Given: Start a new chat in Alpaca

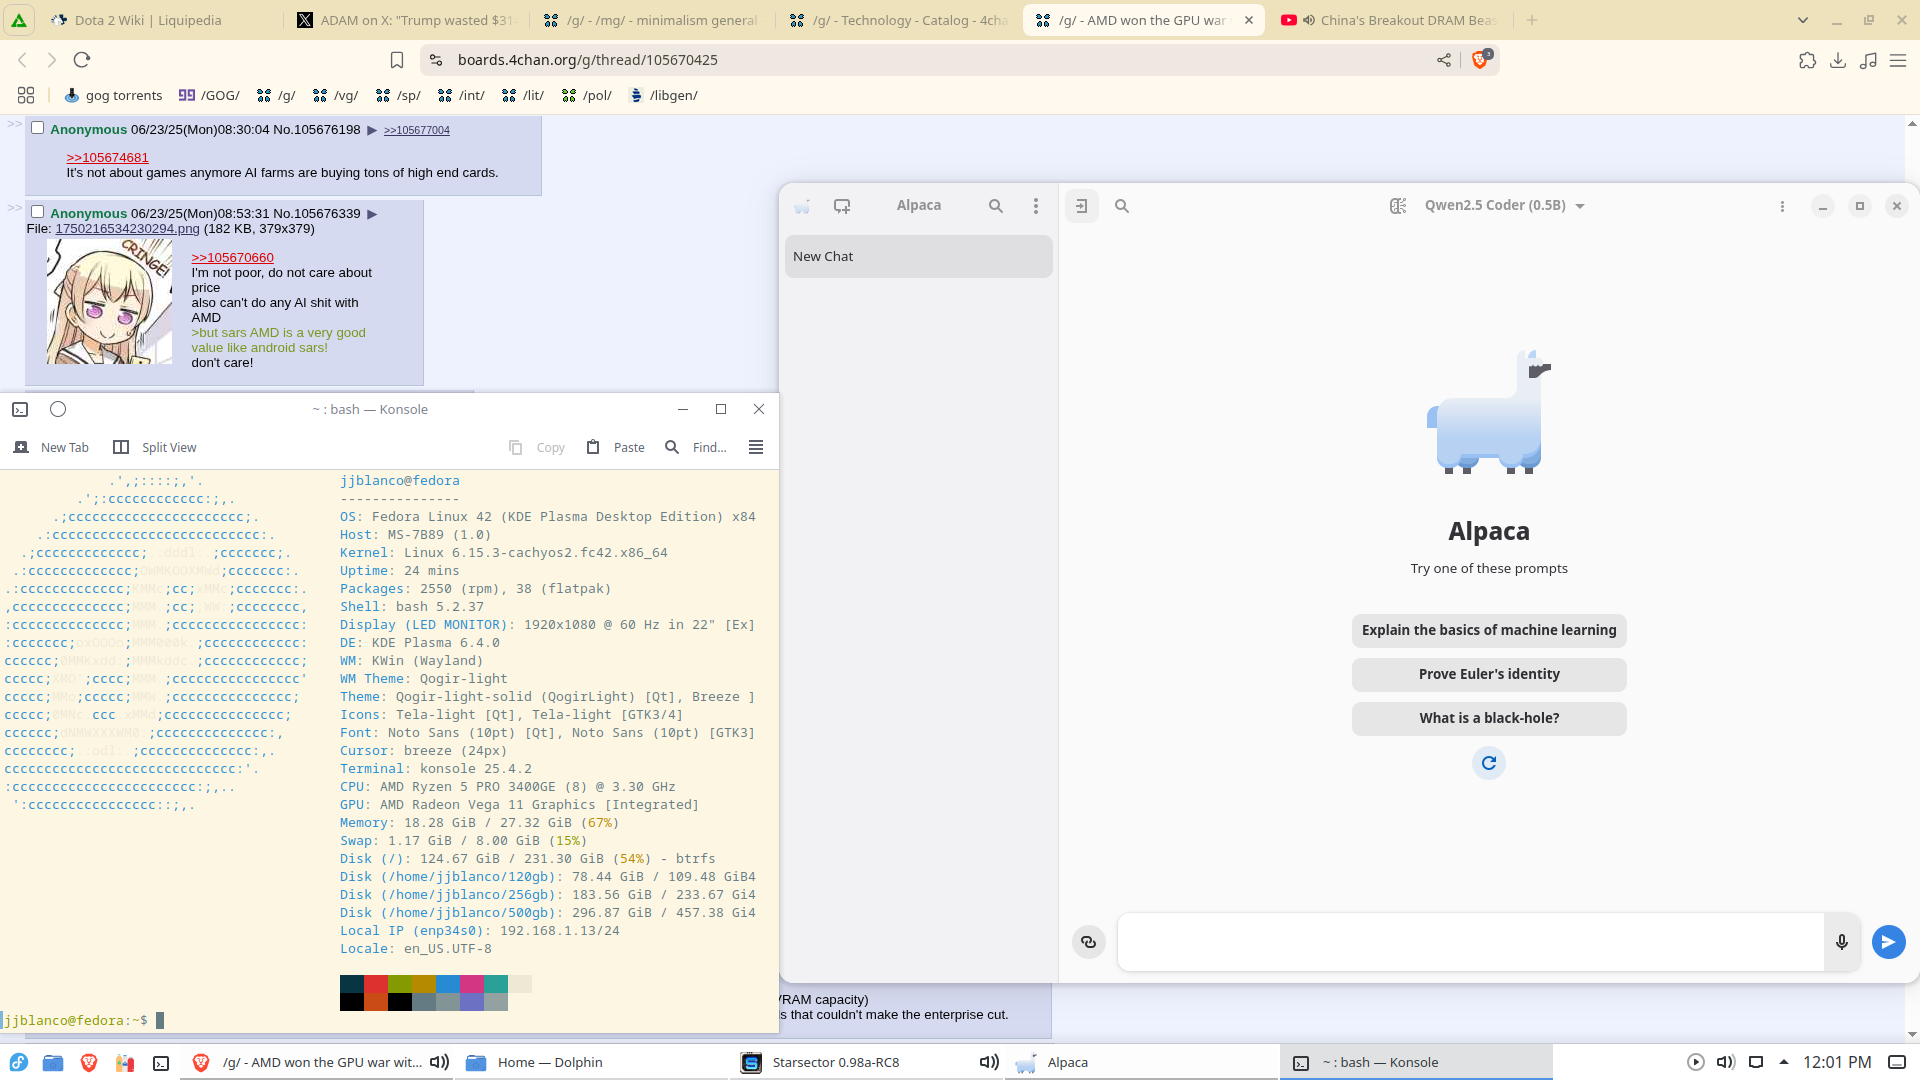Looking at the screenshot, I should coord(842,206).
